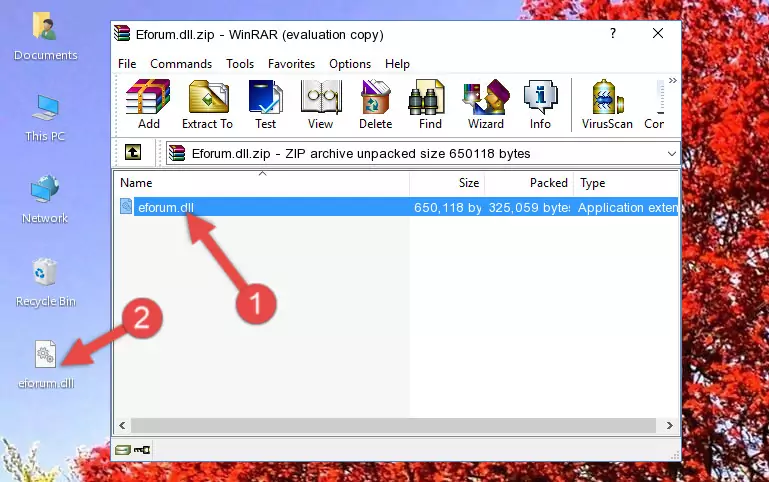Close the WinRAR window

[658, 33]
